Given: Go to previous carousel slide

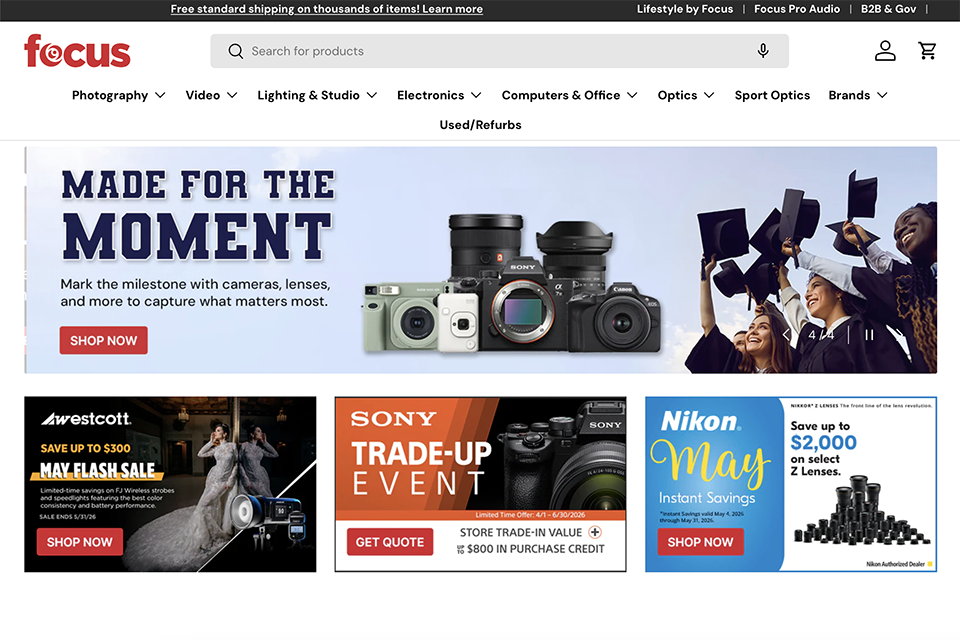Looking at the screenshot, I should (x=787, y=334).
